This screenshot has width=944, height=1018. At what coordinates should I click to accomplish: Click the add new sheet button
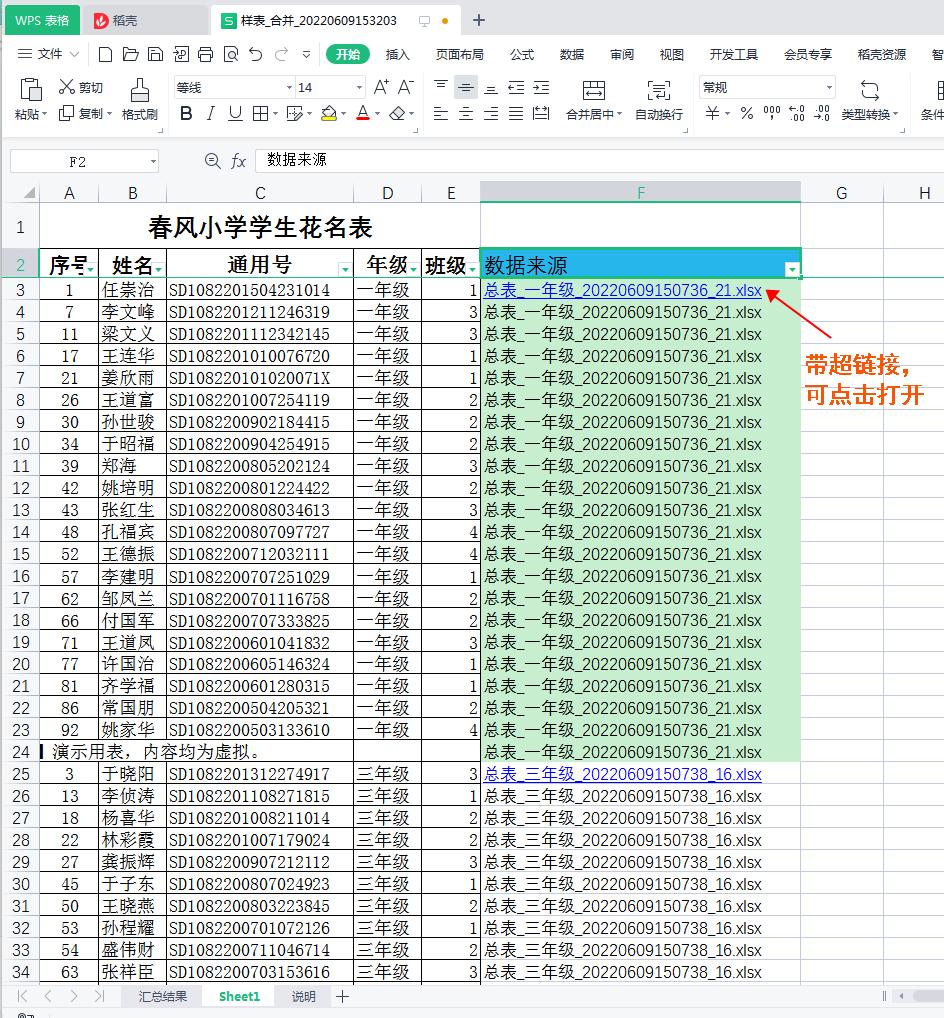[x=345, y=996]
